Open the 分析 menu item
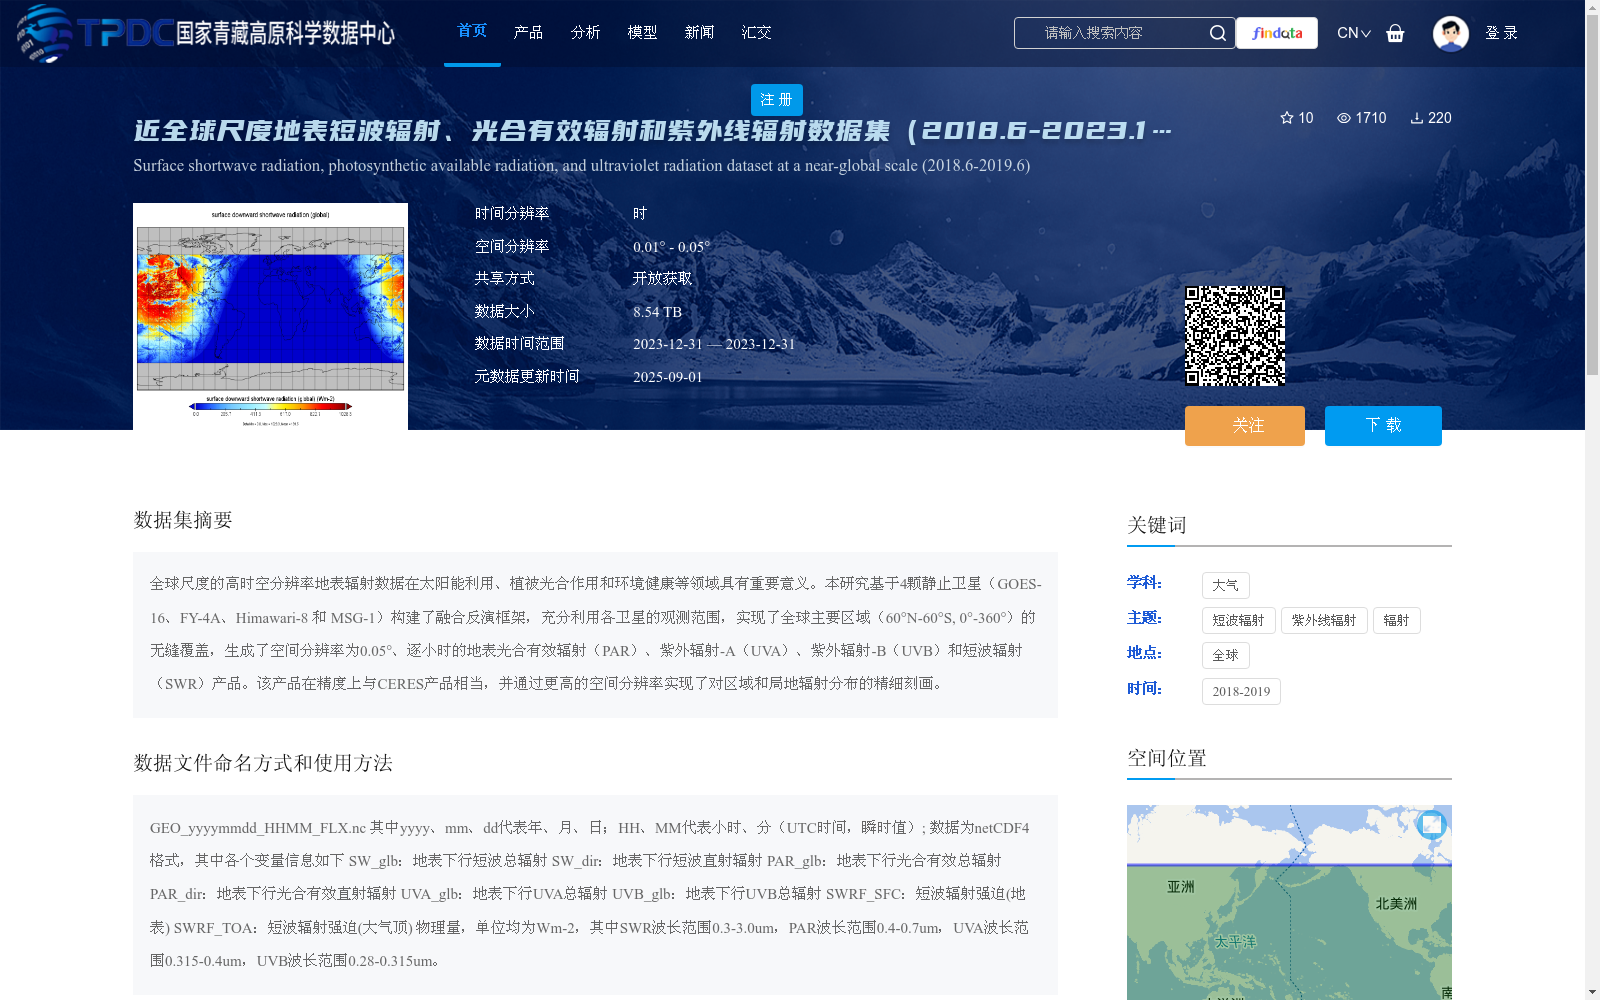This screenshot has height=1000, width=1600. [585, 33]
